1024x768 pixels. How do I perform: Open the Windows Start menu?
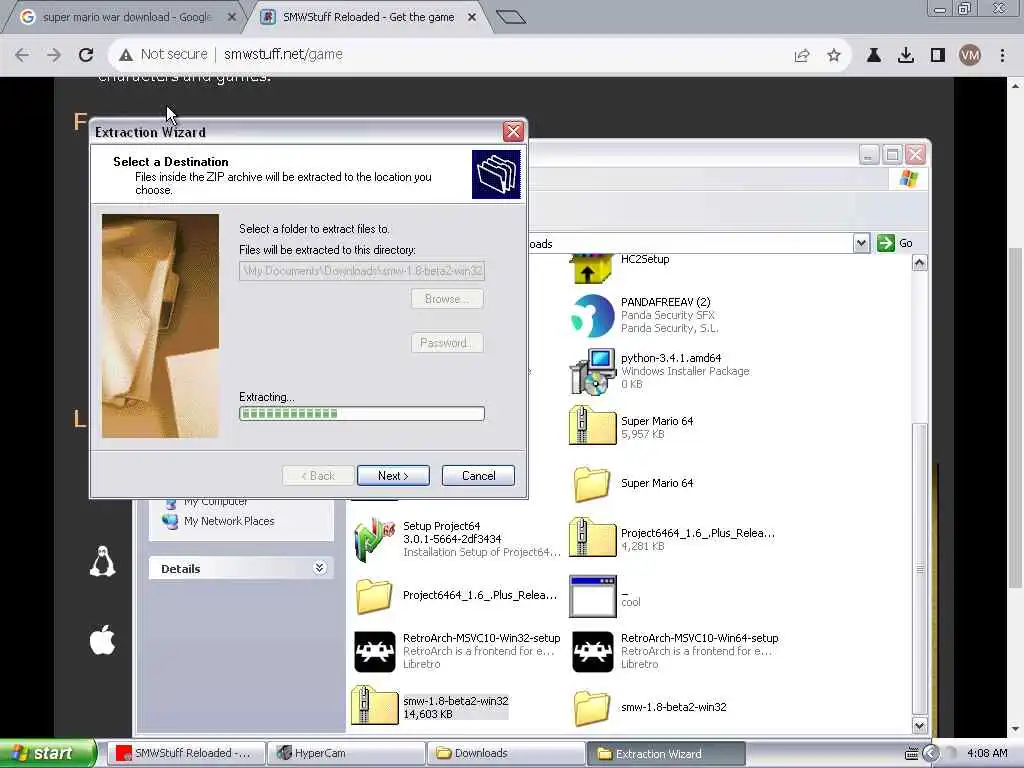[48, 754]
